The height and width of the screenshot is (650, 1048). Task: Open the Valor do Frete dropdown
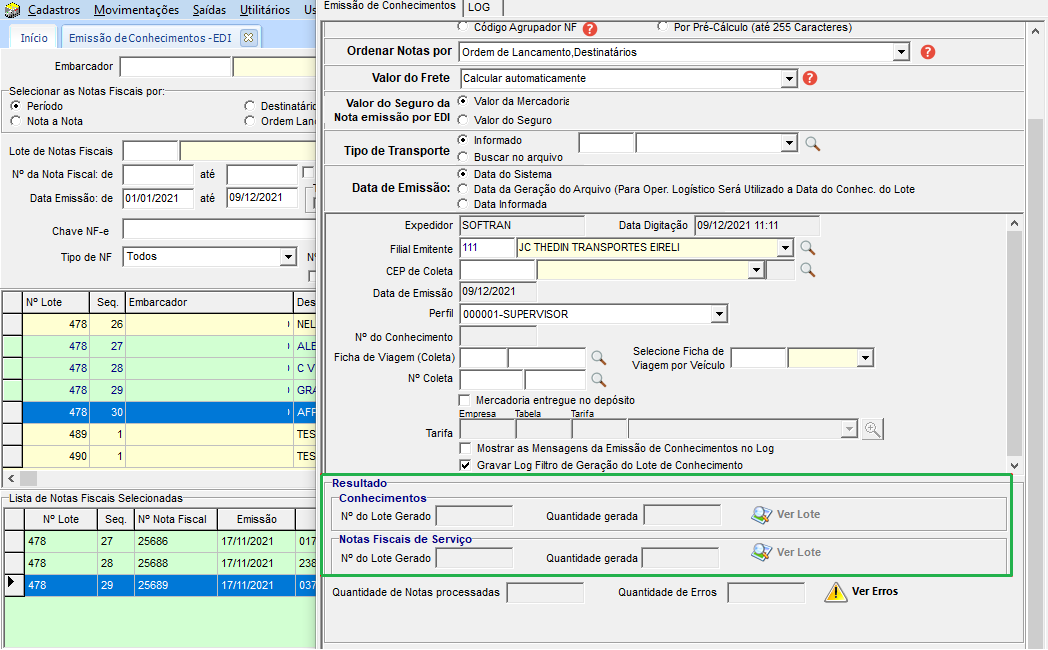pyautogui.click(x=789, y=79)
